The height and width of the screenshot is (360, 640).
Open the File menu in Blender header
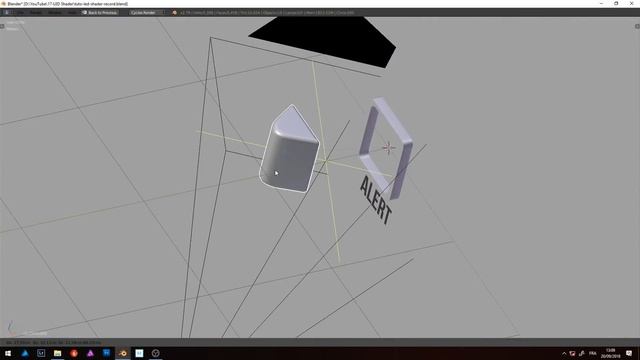pyautogui.click(x=20, y=13)
